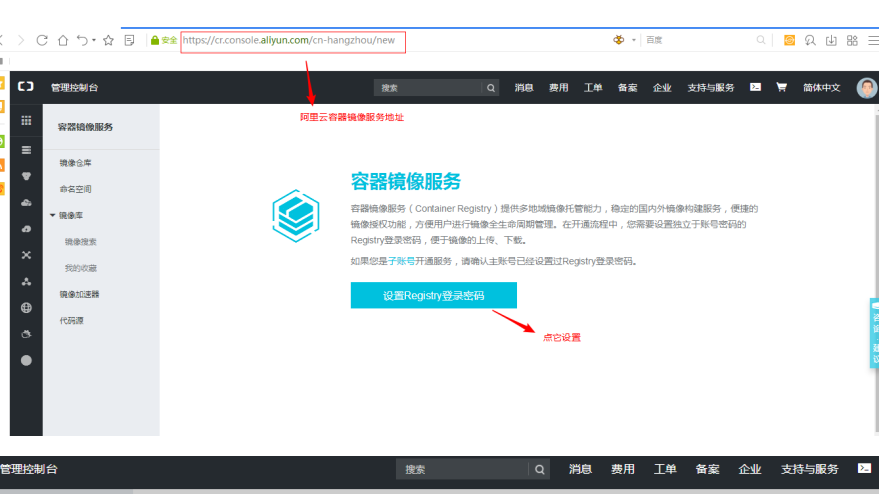Viewport: 880px width, 494px height.
Task: Open the shopping cart icon
Action: click(781, 87)
